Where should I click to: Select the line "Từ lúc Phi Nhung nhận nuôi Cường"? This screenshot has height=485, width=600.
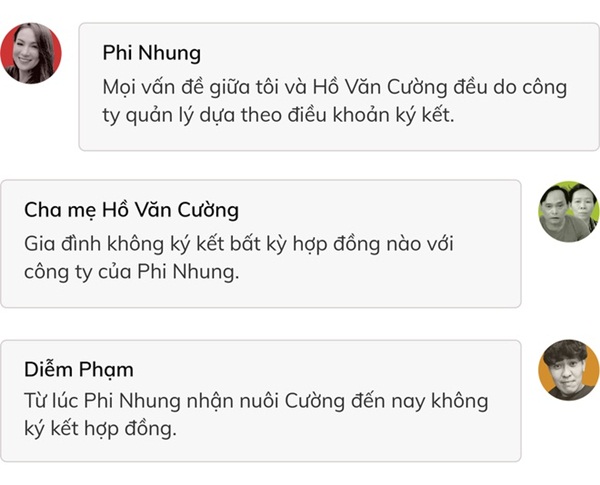click(255, 401)
